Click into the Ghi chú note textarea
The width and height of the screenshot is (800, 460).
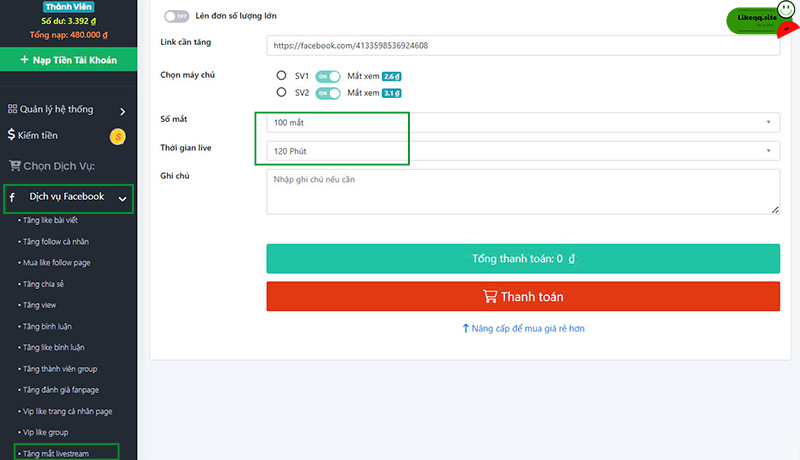click(523, 192)
